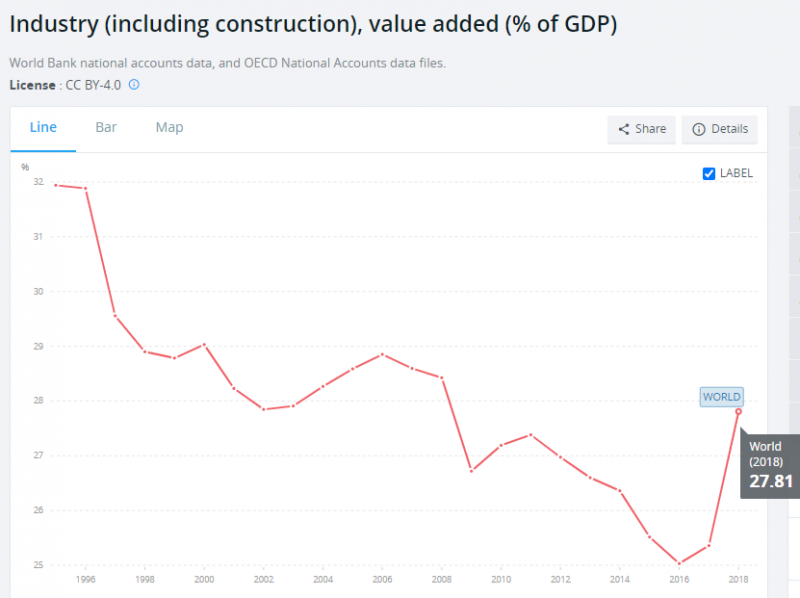The image size is (800, 598).
Task: Open the Map view tab
Action: pos(169,127)
